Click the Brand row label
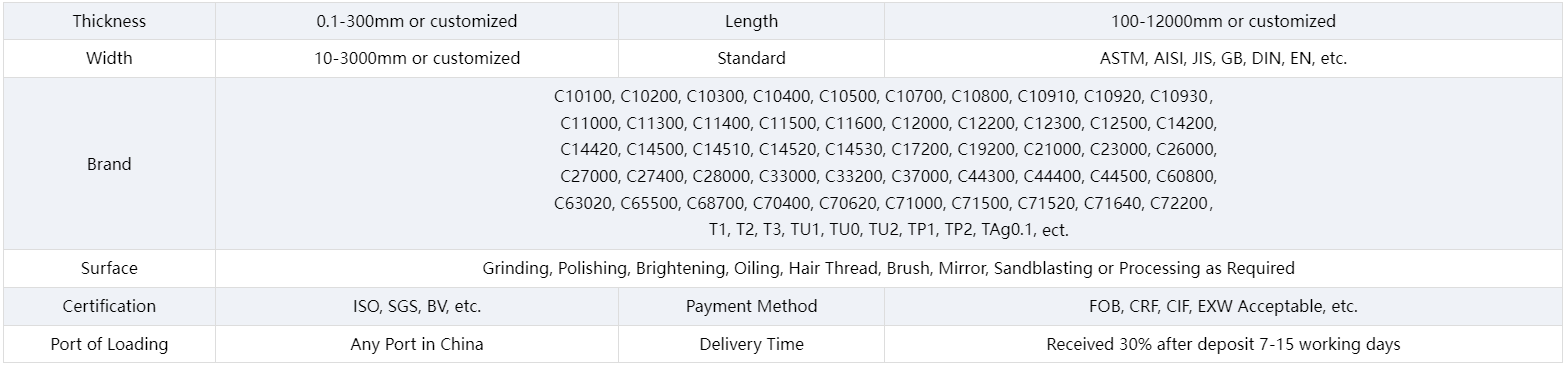Image resolution: width=1565 pixels, height=366 pixels. tap(109, 164)
